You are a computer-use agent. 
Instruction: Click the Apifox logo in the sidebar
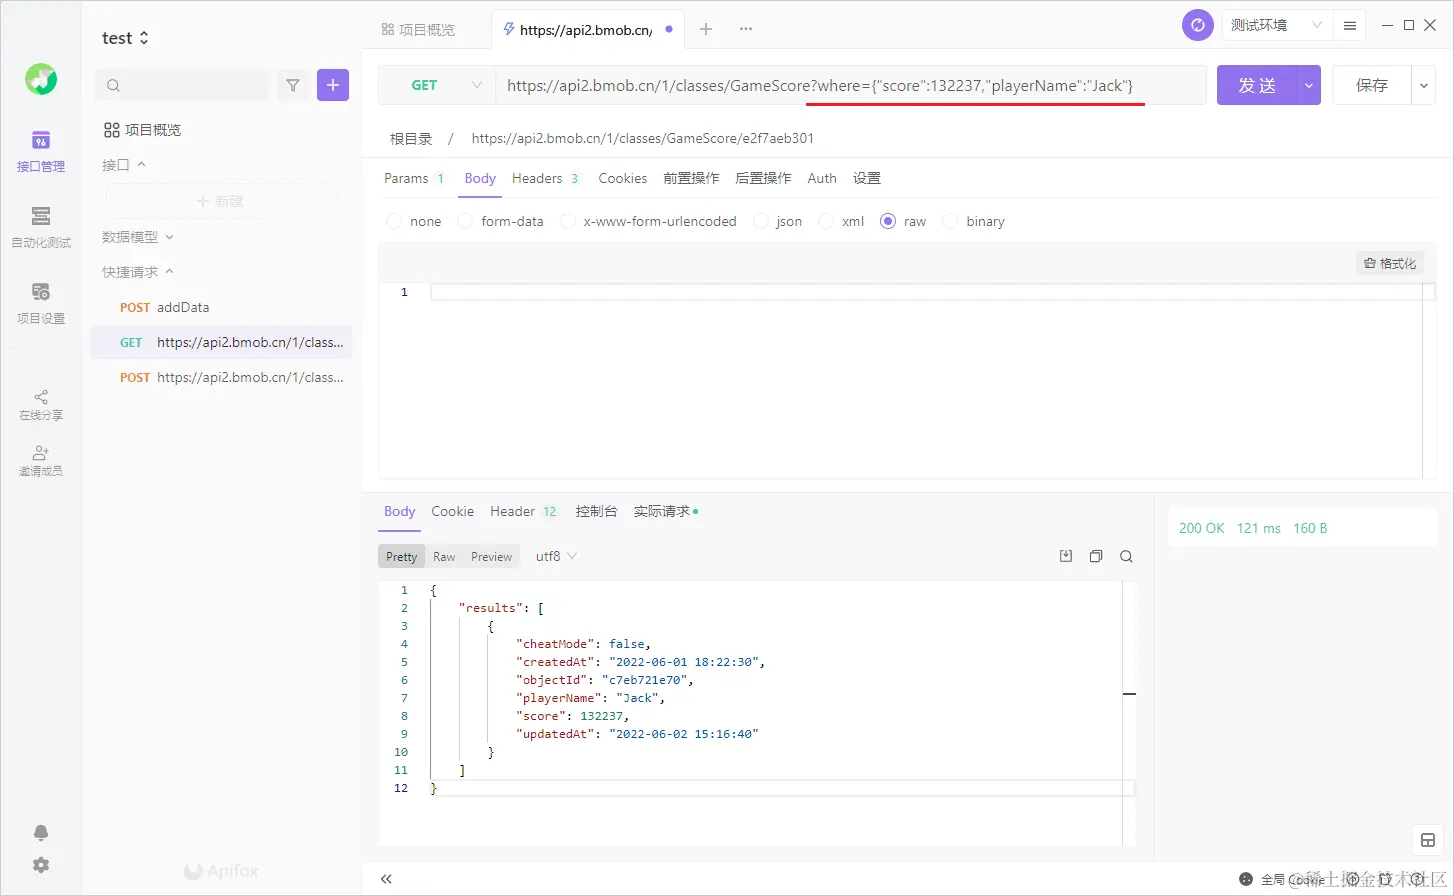[x=41, y=79]
